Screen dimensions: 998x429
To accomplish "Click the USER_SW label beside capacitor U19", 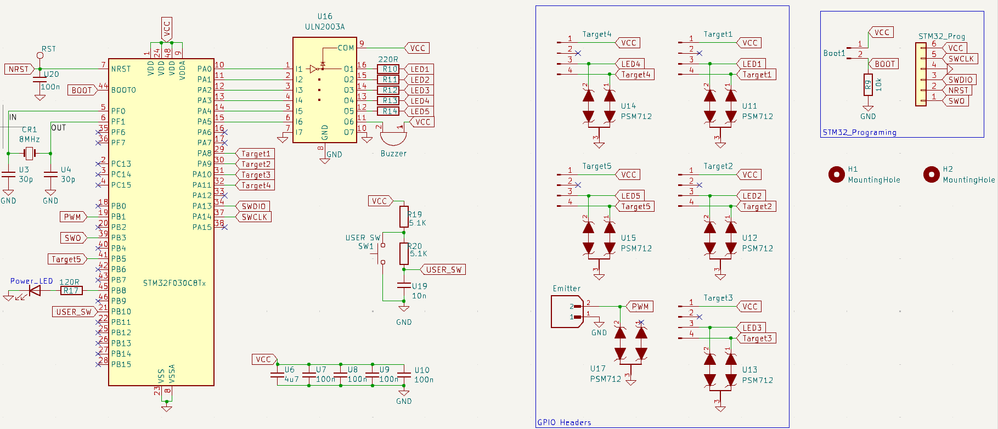I will (x=444, y=270).
